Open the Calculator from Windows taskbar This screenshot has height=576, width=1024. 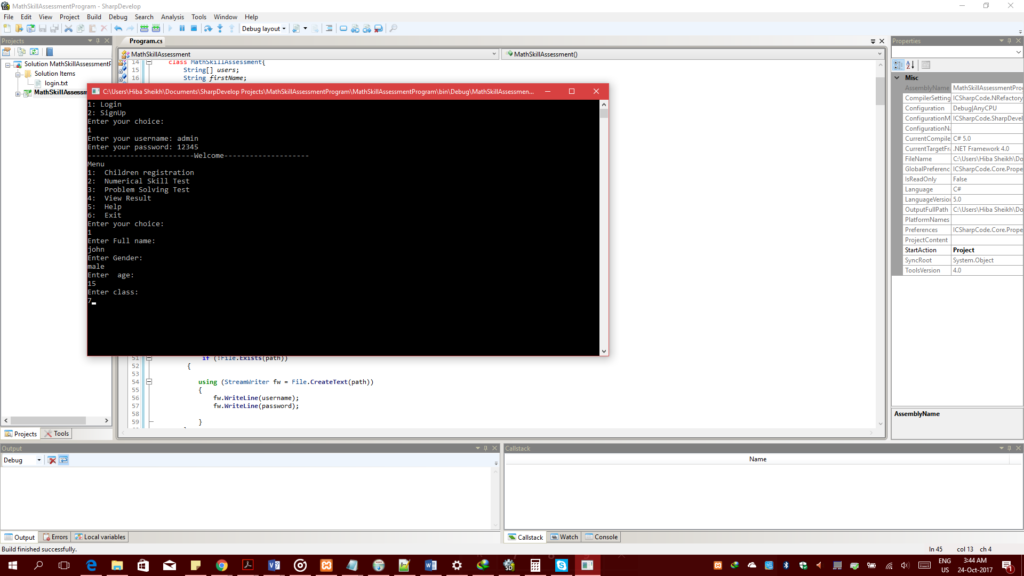pyautogui.click(x=535, y=565)
